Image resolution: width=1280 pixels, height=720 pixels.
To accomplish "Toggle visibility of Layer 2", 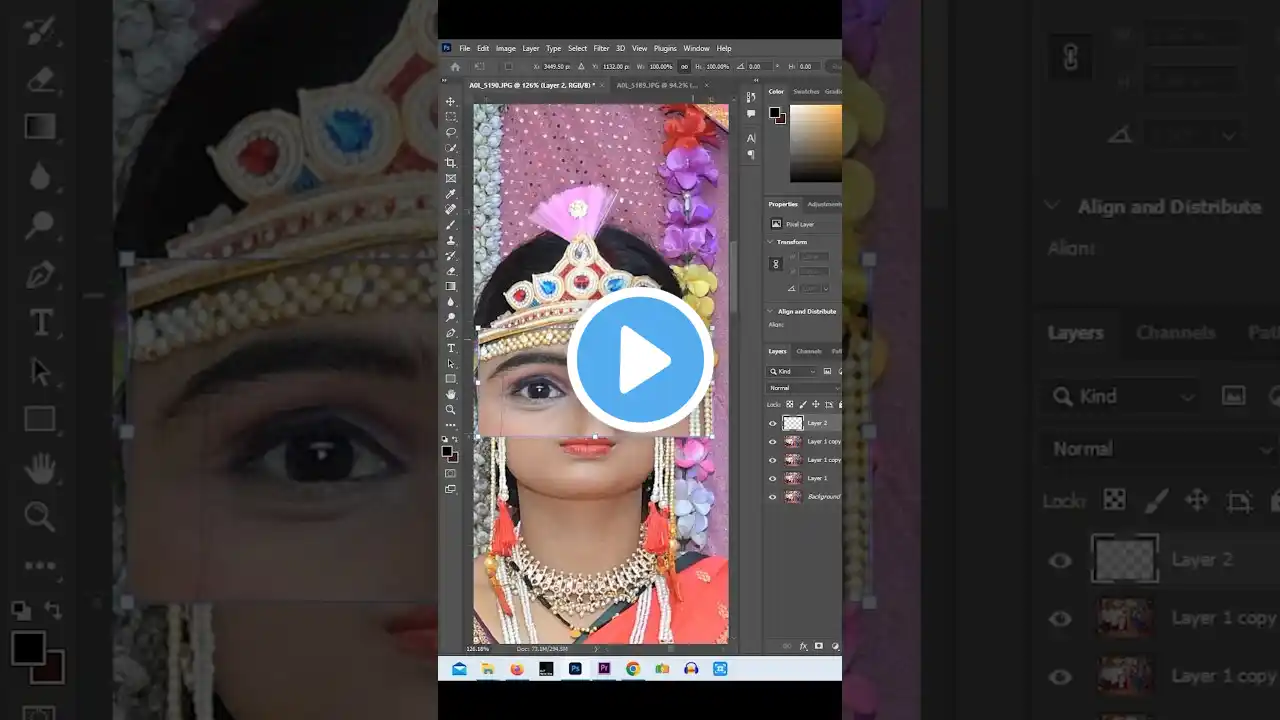I will (773, 423).
